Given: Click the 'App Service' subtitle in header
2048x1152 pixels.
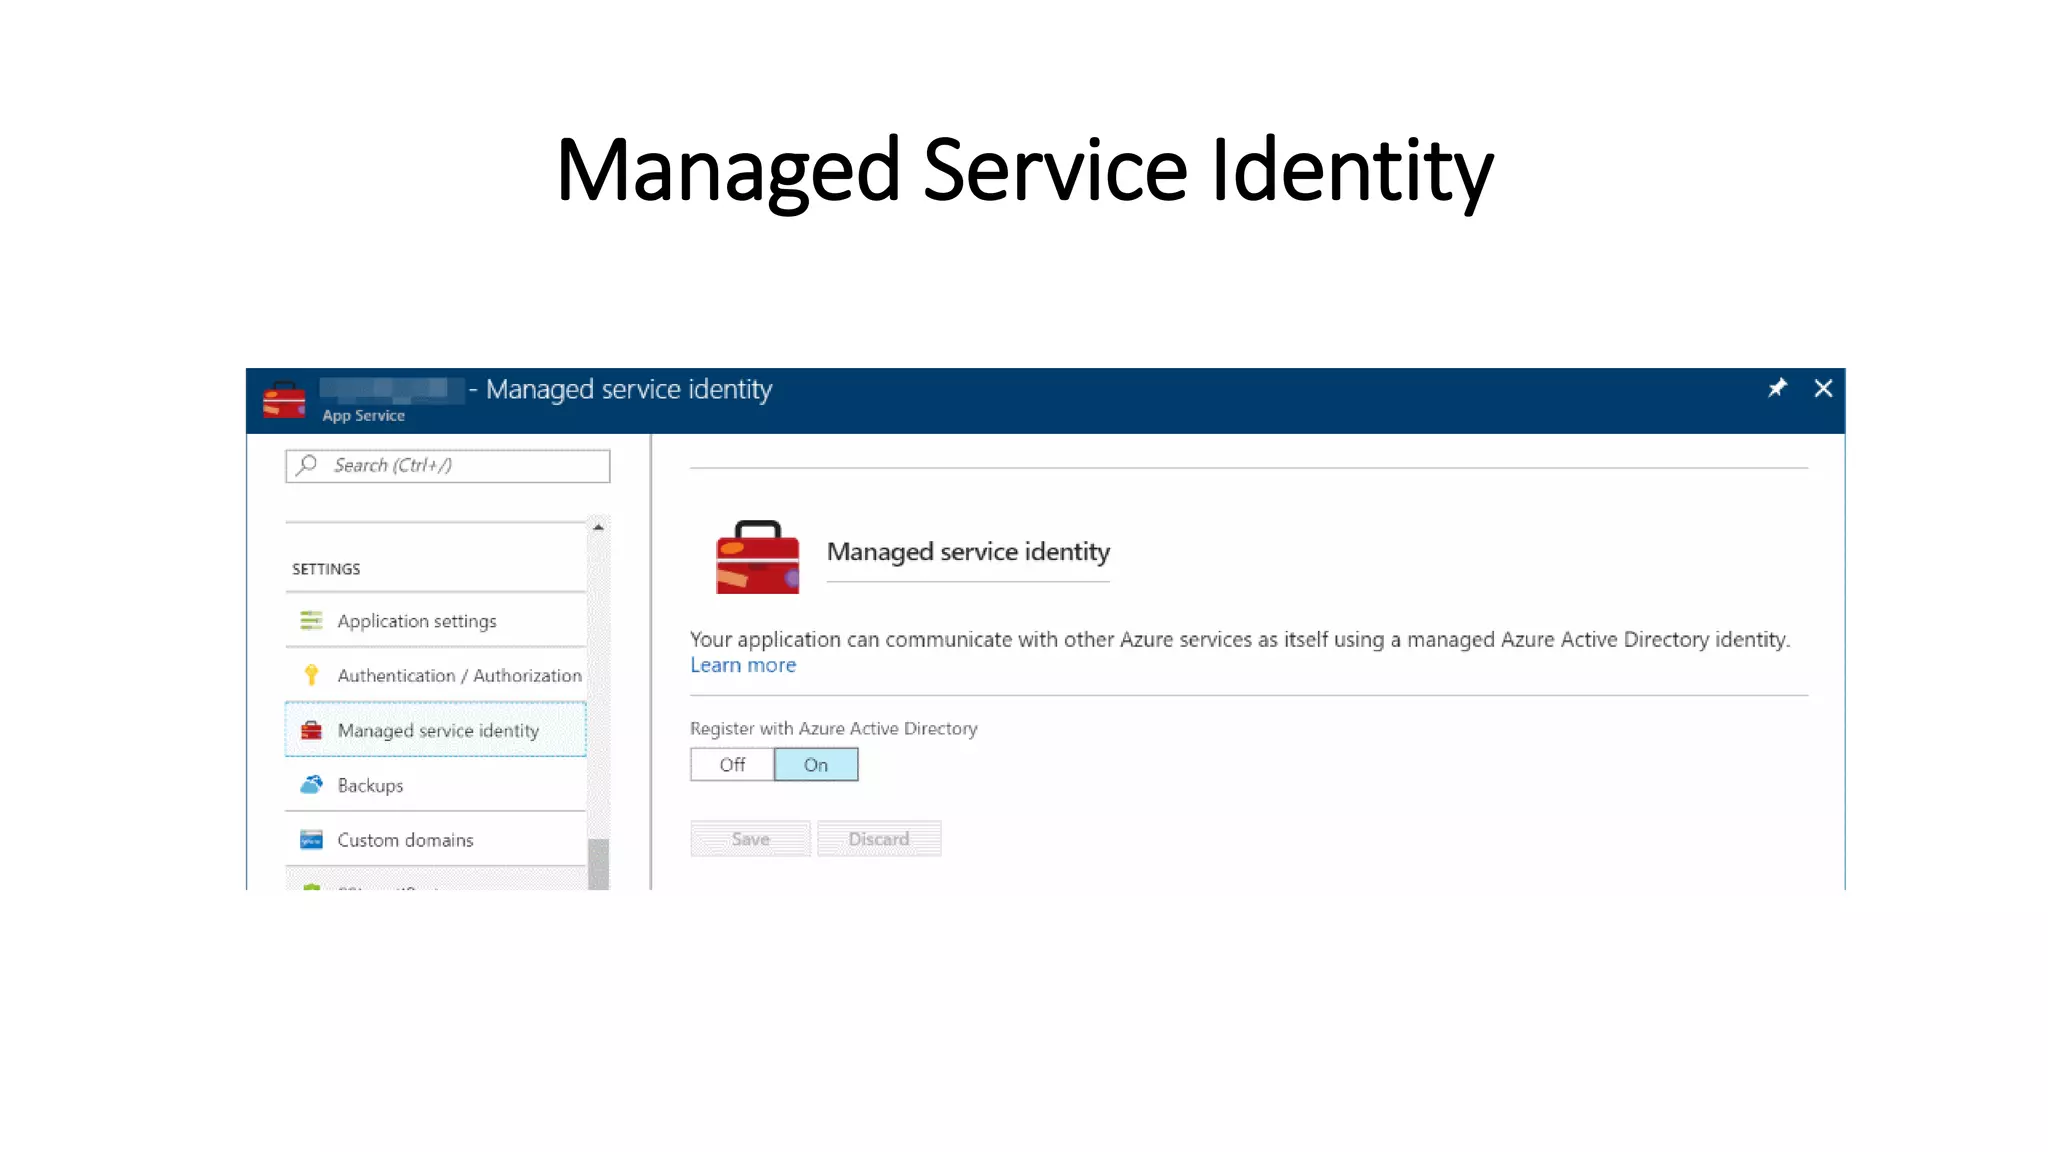Looking at the screenshot, I should (363, 416).
